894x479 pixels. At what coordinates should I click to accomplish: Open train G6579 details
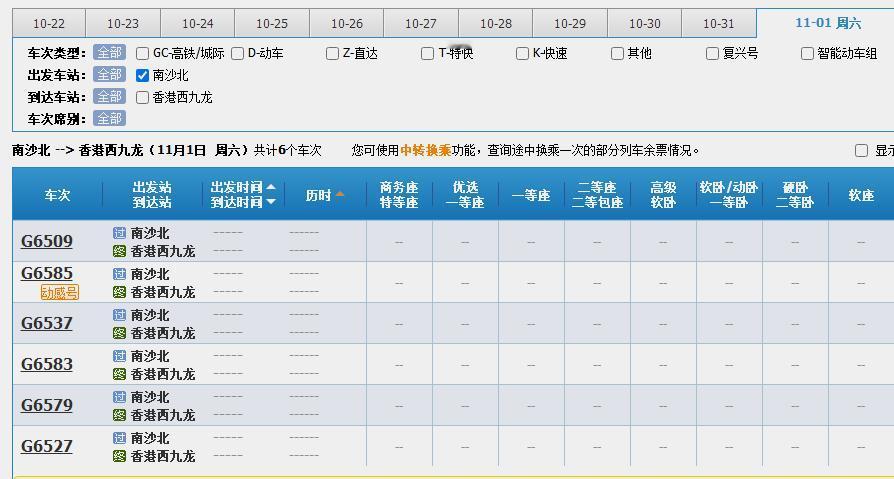point(47,405)
